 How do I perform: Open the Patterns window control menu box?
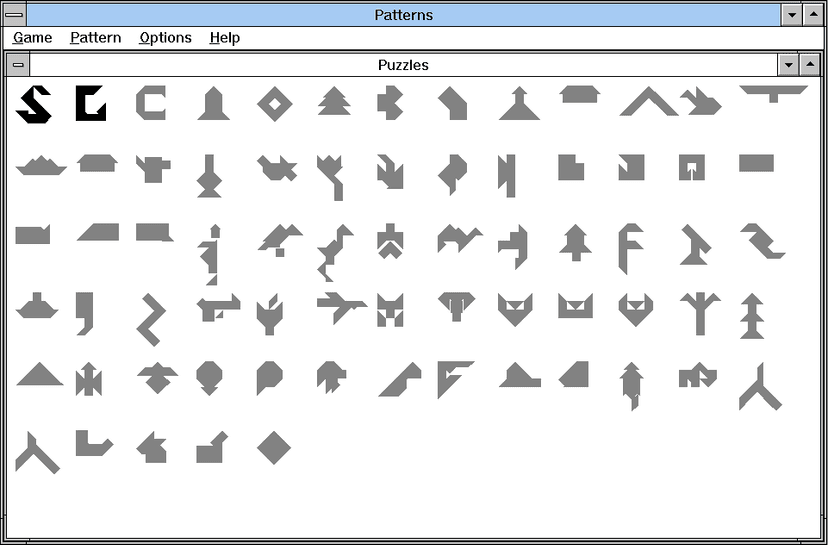click(14, 15)
